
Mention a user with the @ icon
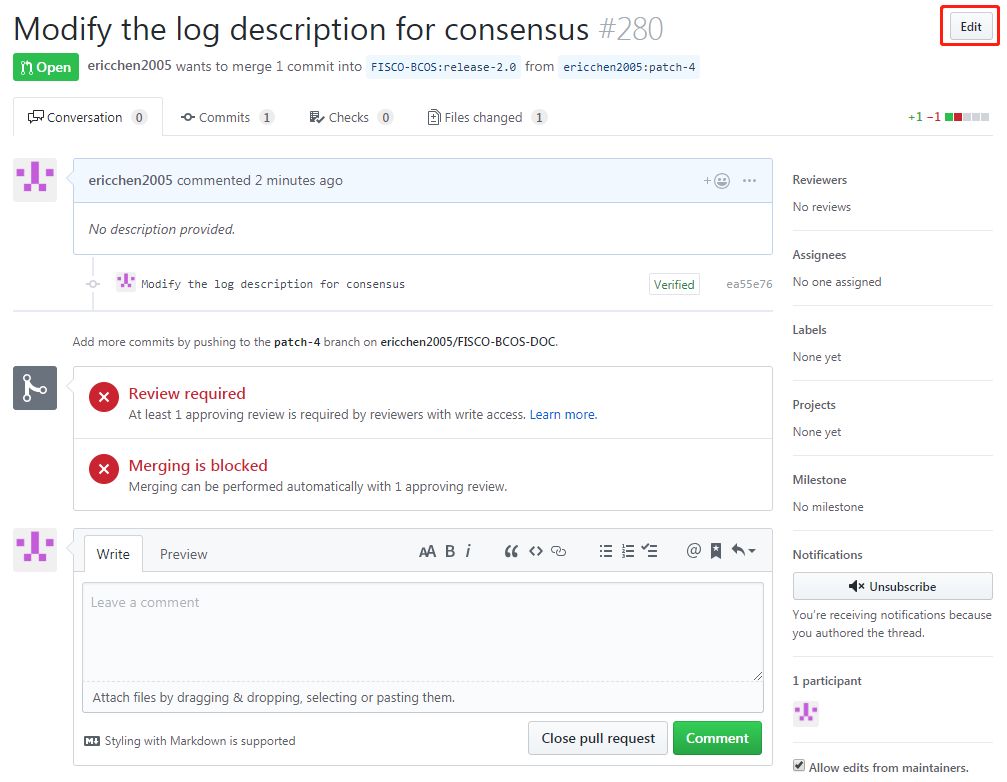pyautogui.click(x=693, y=551)
